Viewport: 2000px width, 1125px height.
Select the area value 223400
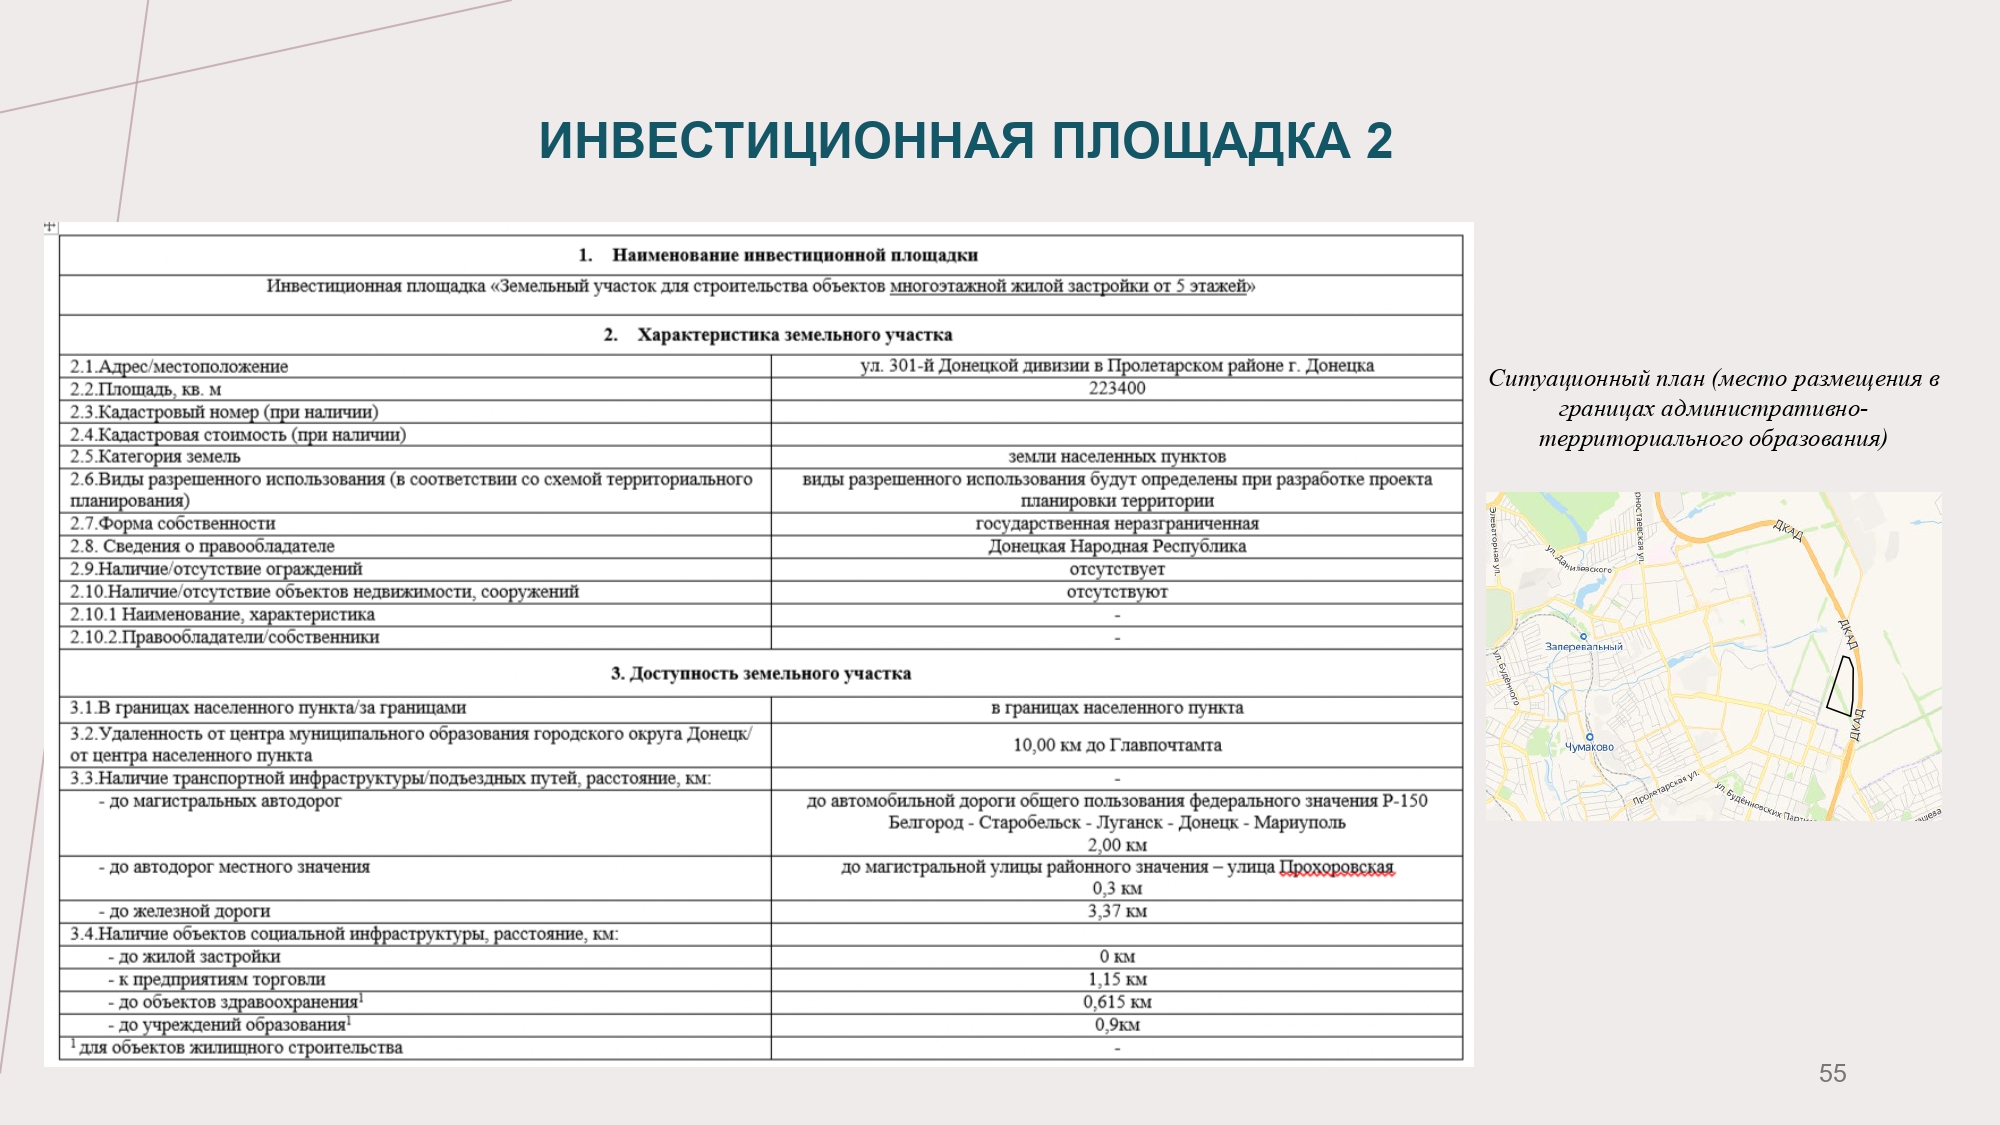1117,388
